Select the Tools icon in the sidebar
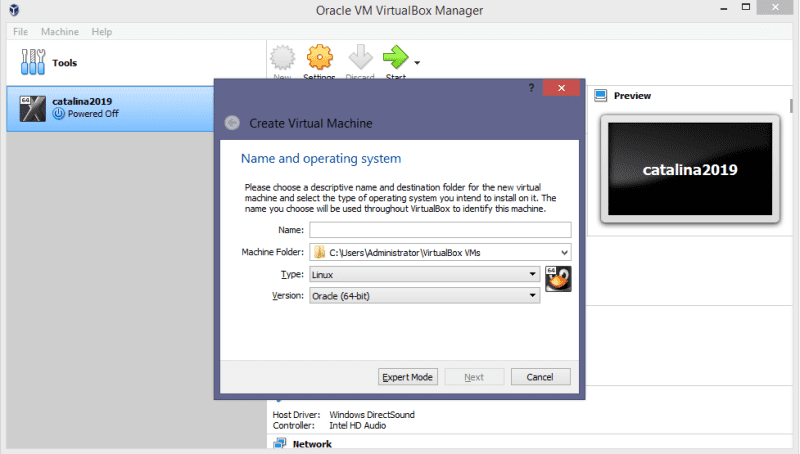This screenshot has height=454, width=800. point(33,62)
